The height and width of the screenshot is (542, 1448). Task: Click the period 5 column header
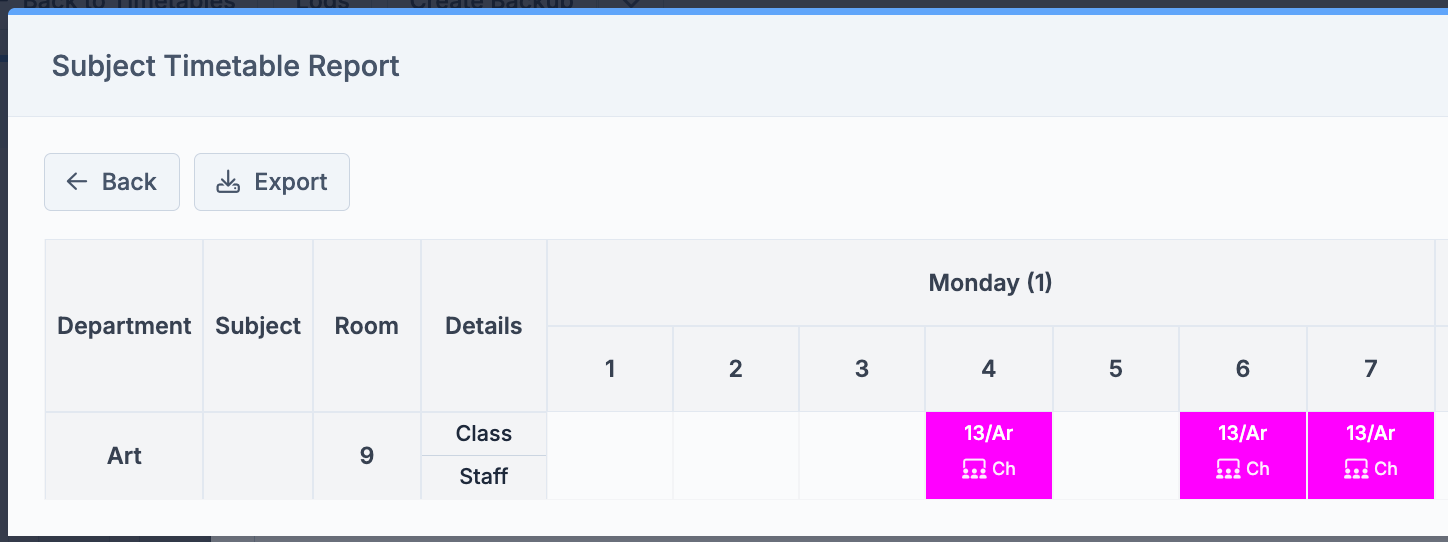coord(1116,369)
